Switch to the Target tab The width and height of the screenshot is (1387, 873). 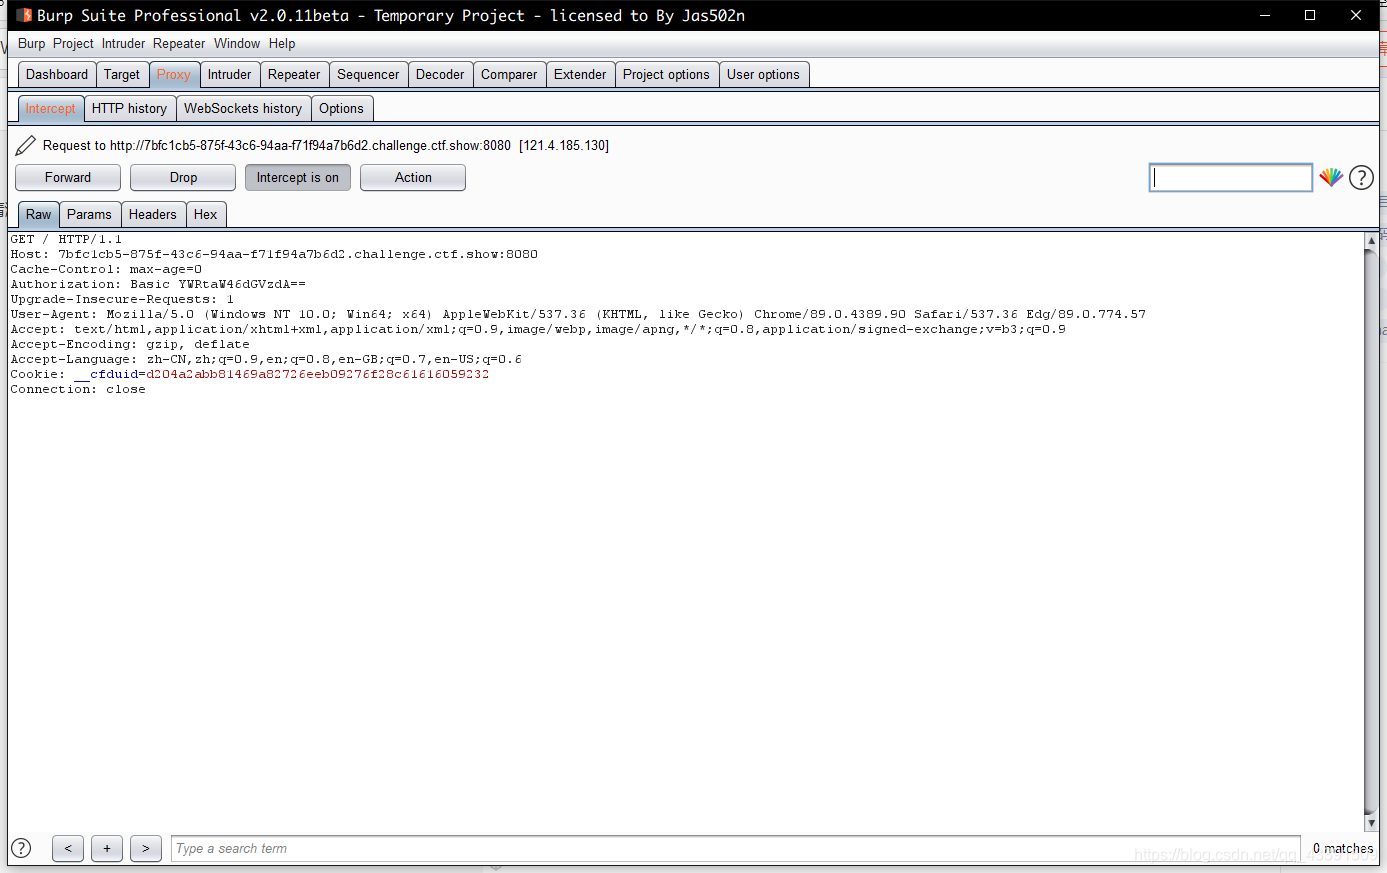click(122, 74)
